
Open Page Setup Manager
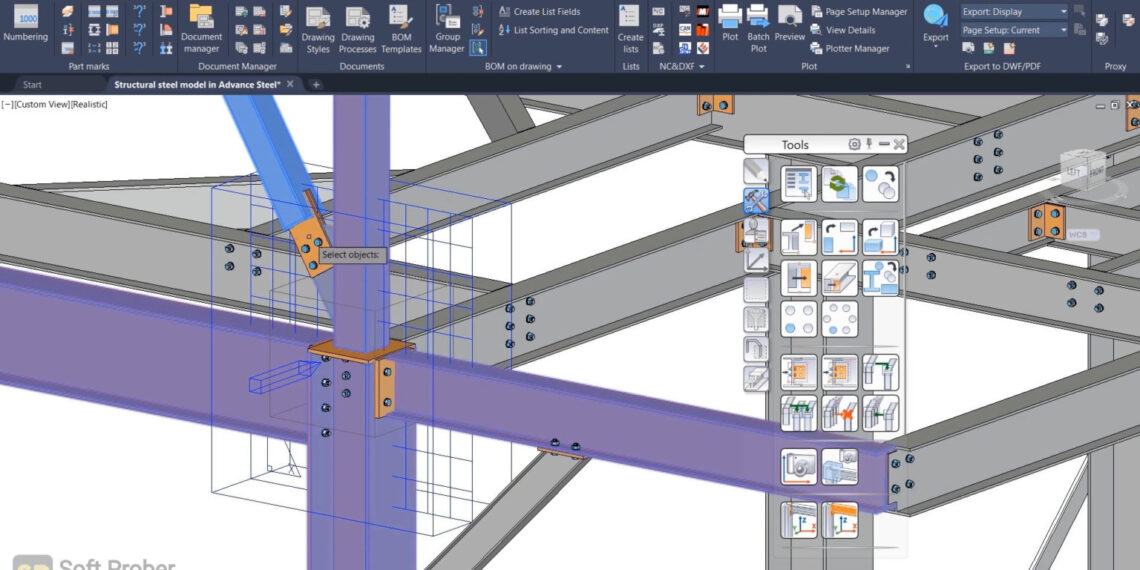coord(859,12)
